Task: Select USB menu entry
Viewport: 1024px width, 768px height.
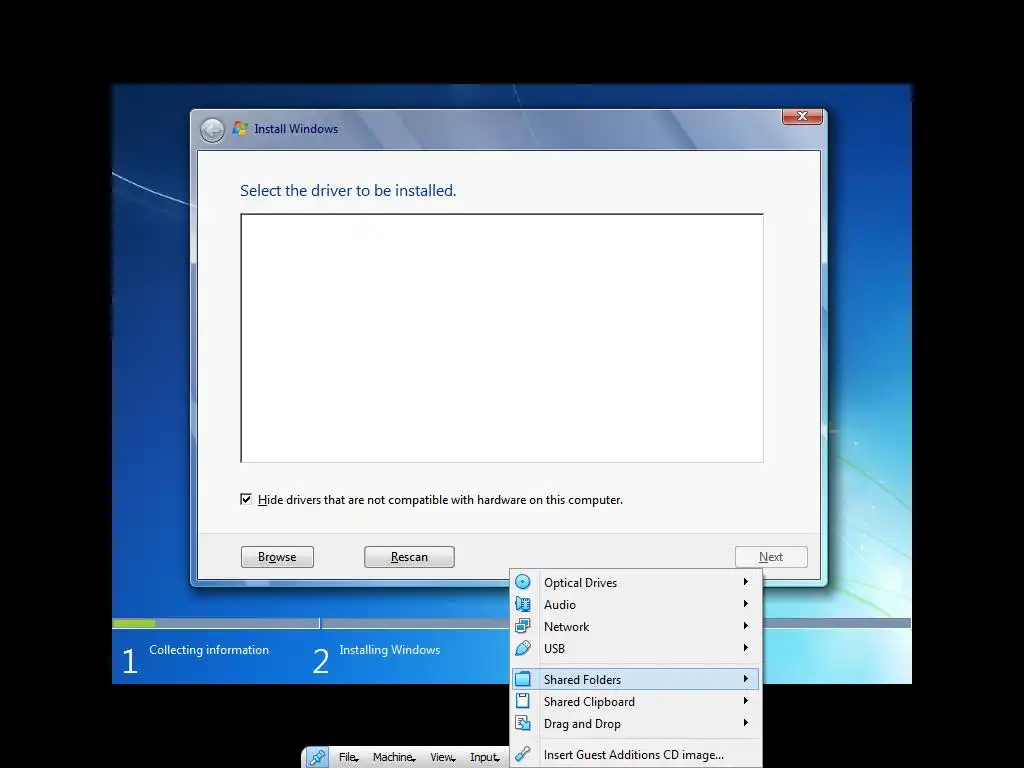Action: 635,648
